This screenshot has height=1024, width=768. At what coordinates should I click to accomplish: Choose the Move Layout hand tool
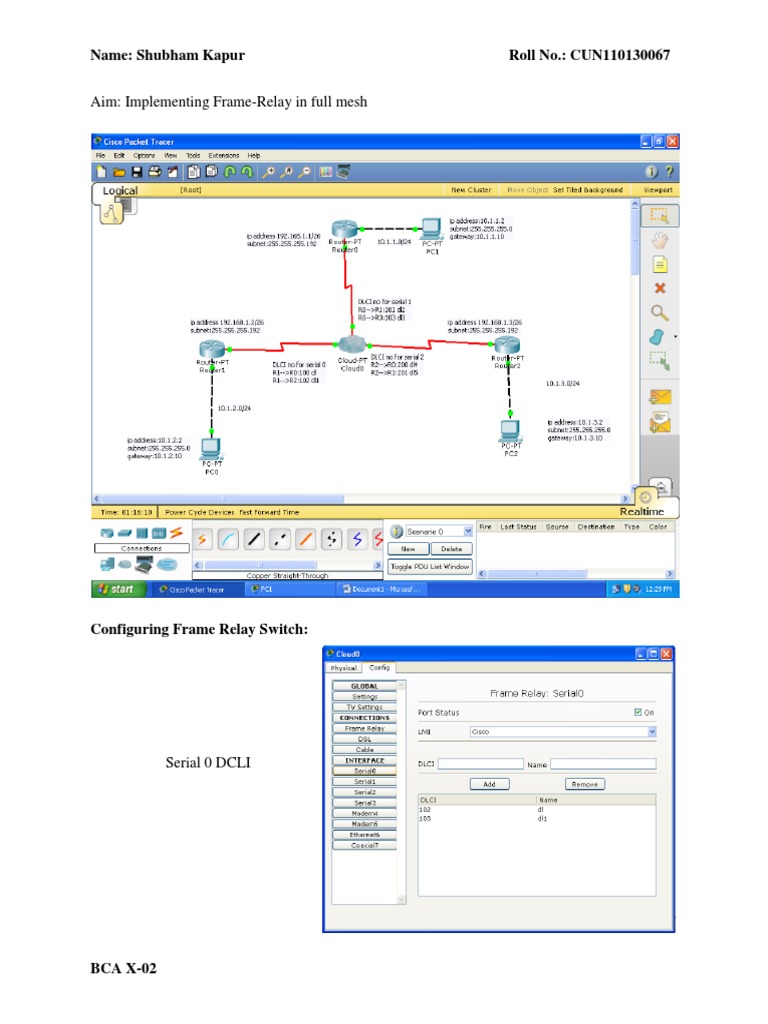[x=660, y=240]
